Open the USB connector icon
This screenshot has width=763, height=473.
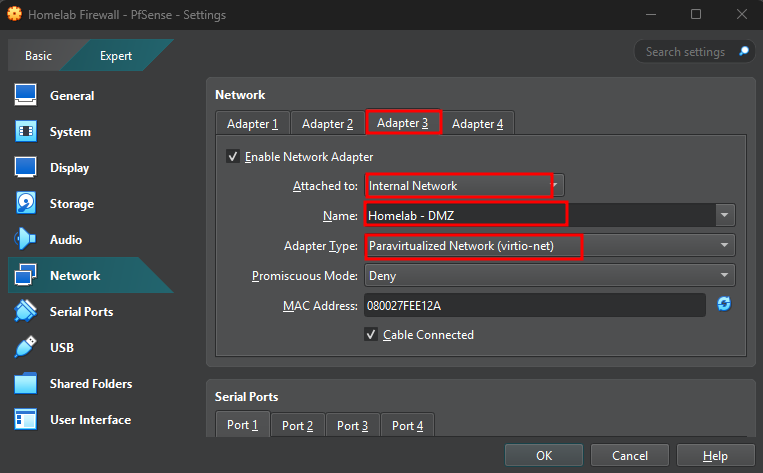25,347
